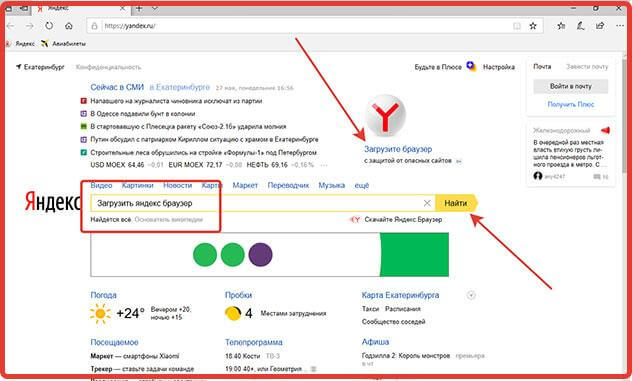
Task: Expand the Карта Екатеринбурга block chevron
Action: [x=471, y=296]
